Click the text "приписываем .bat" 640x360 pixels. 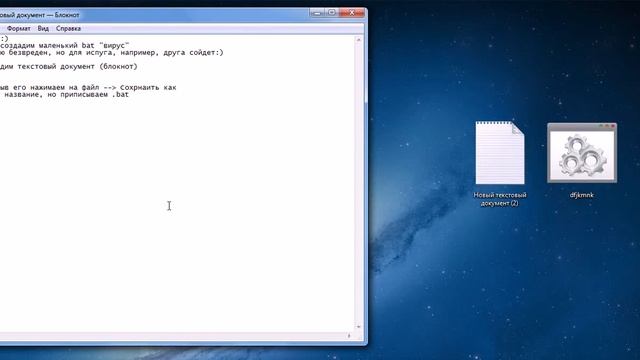[x=95, y=94]
